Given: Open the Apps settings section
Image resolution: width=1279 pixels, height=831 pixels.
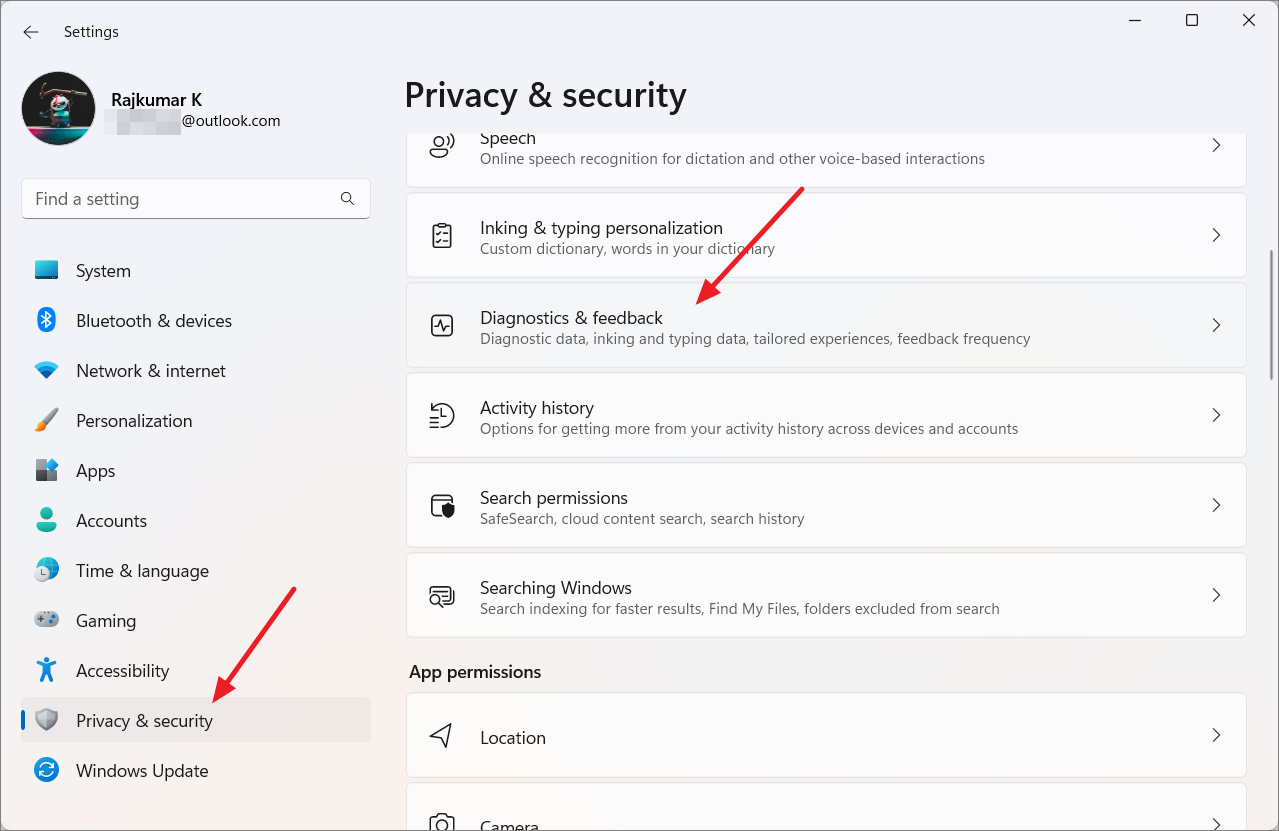Looking at the screenshot, I should click(96, 471).
